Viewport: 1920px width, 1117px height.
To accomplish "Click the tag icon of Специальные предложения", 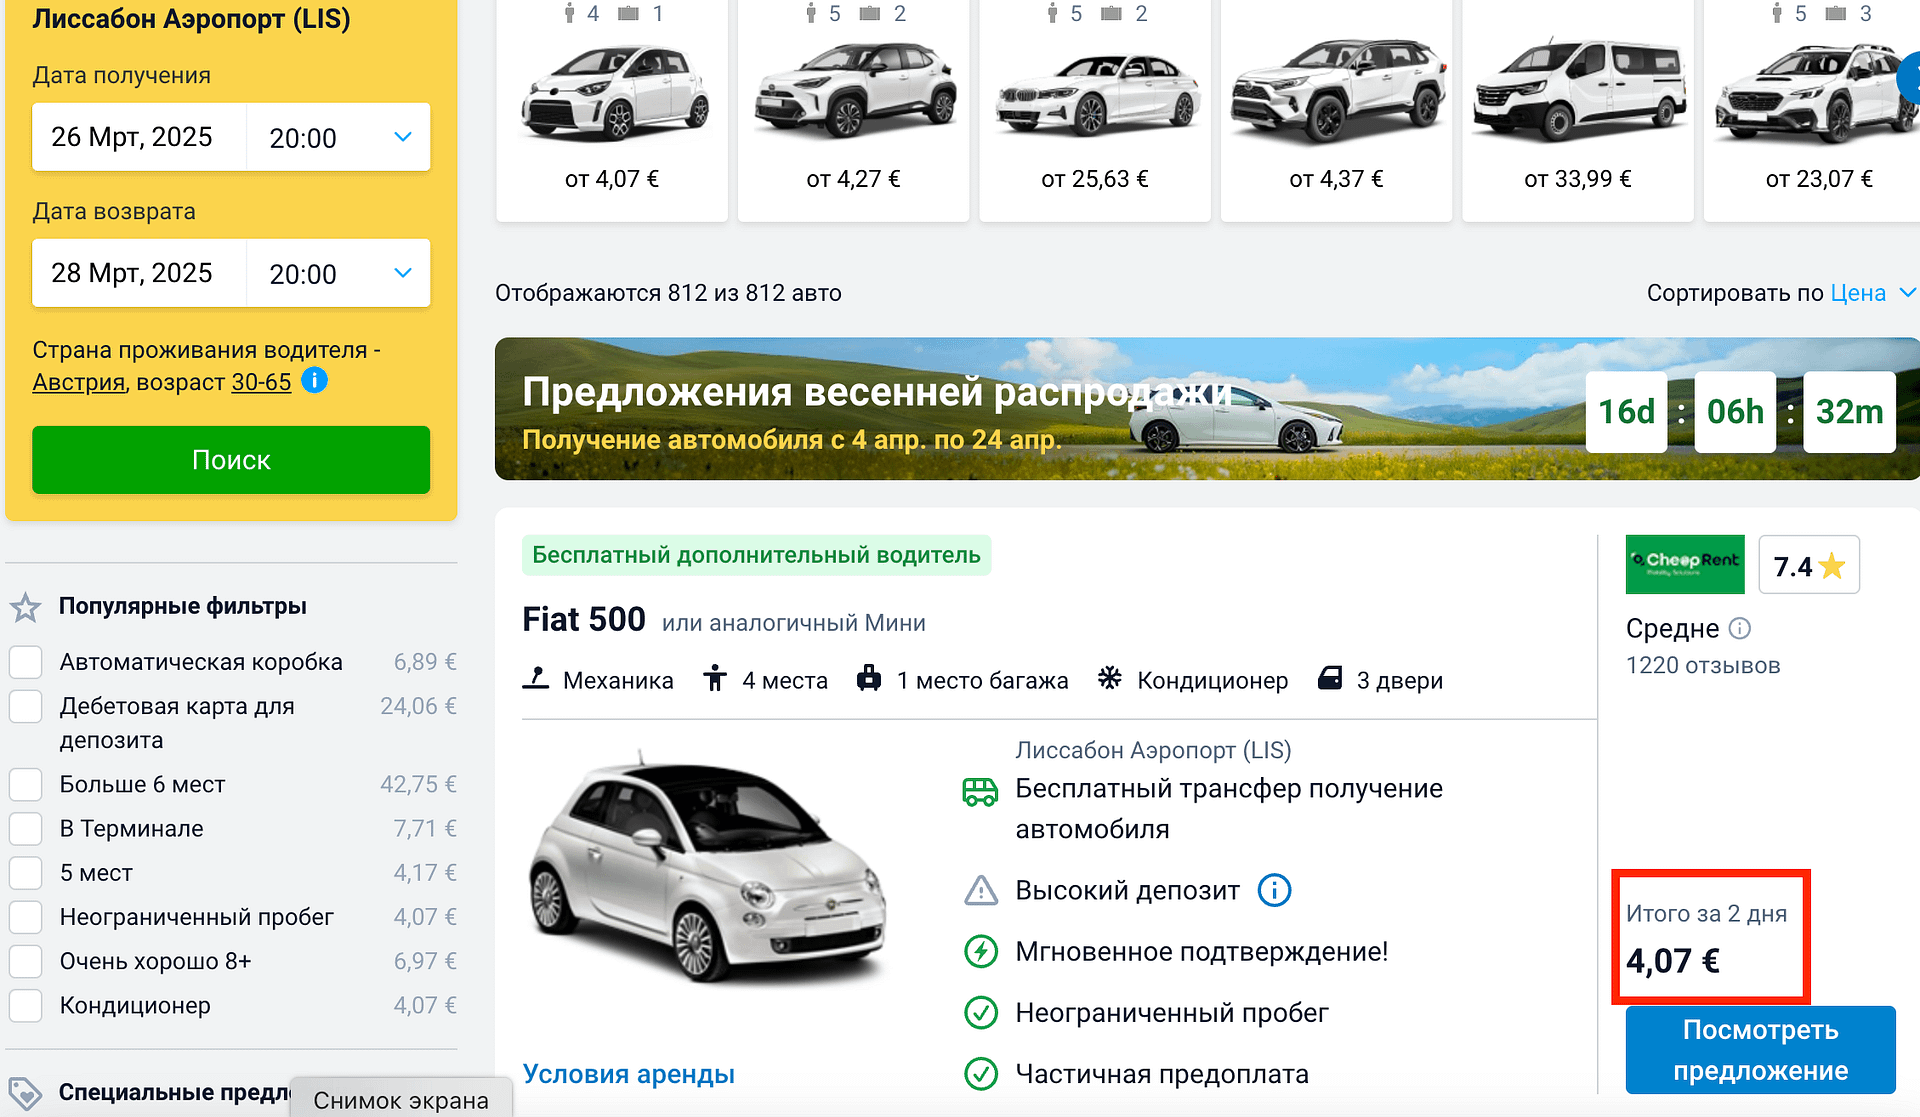I will pos(25,1092).
